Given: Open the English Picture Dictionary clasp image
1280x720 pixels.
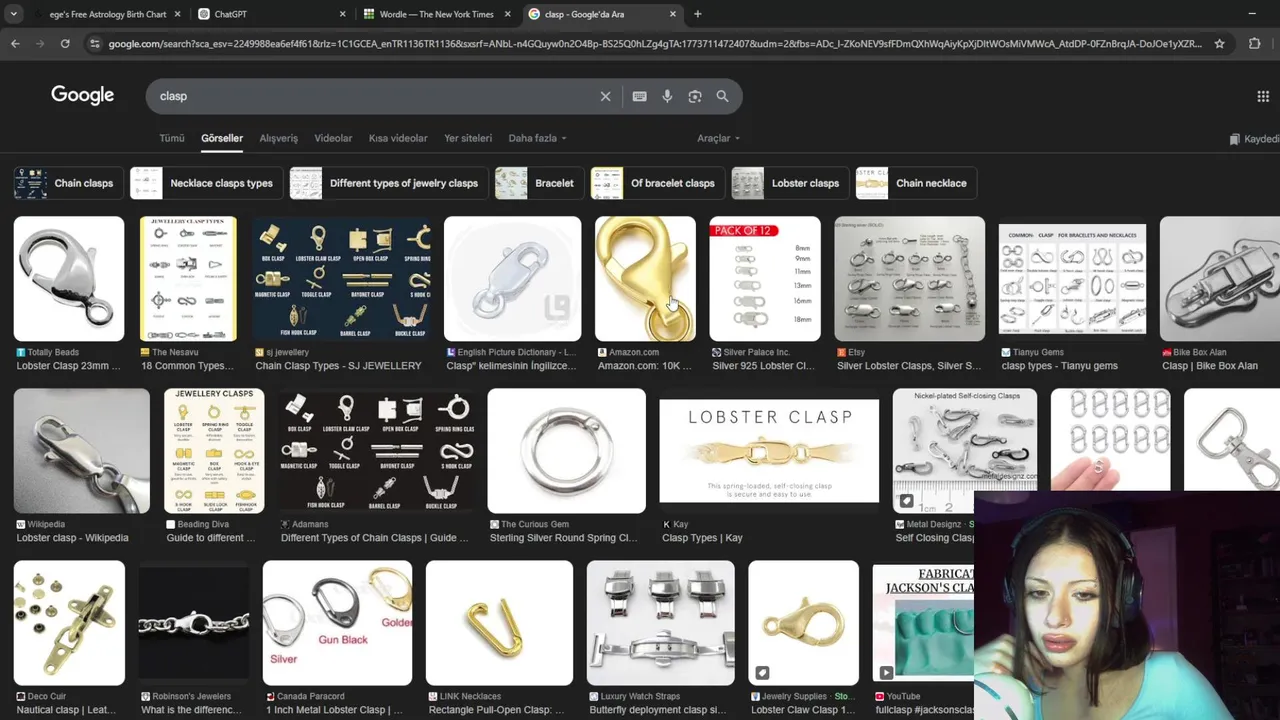Looking at the screenshot, I should [x=512, y=279].
